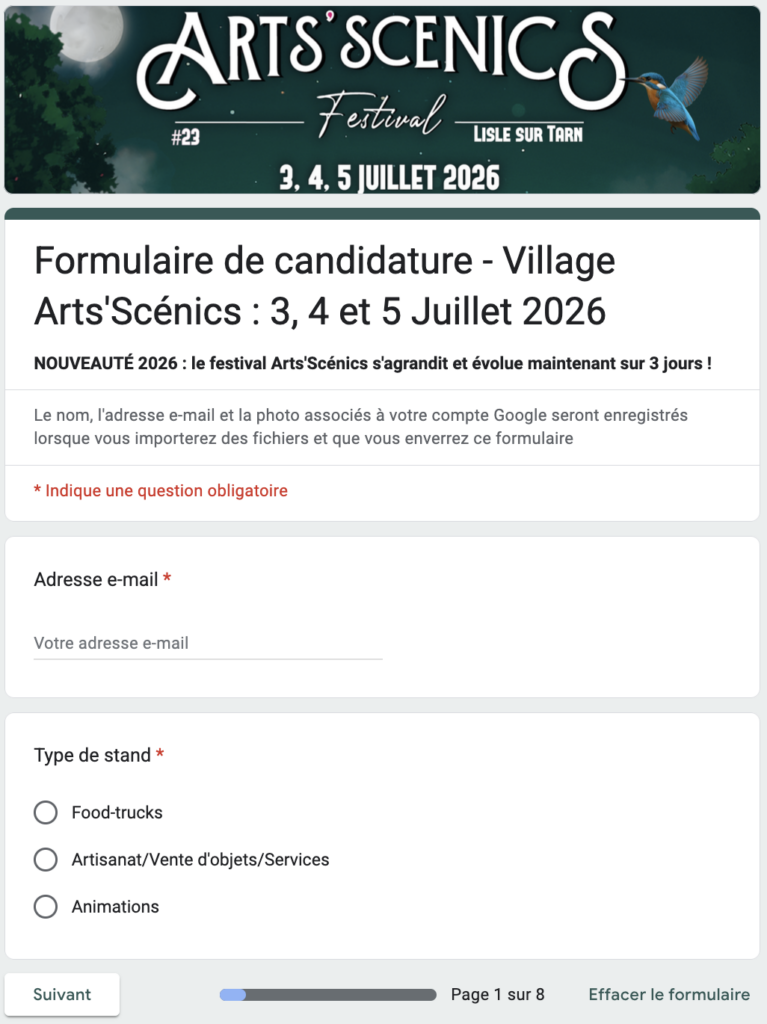Pick the Animations radio button
The width and height of the screenshot is (767, 1024).
tap(46, 906)
